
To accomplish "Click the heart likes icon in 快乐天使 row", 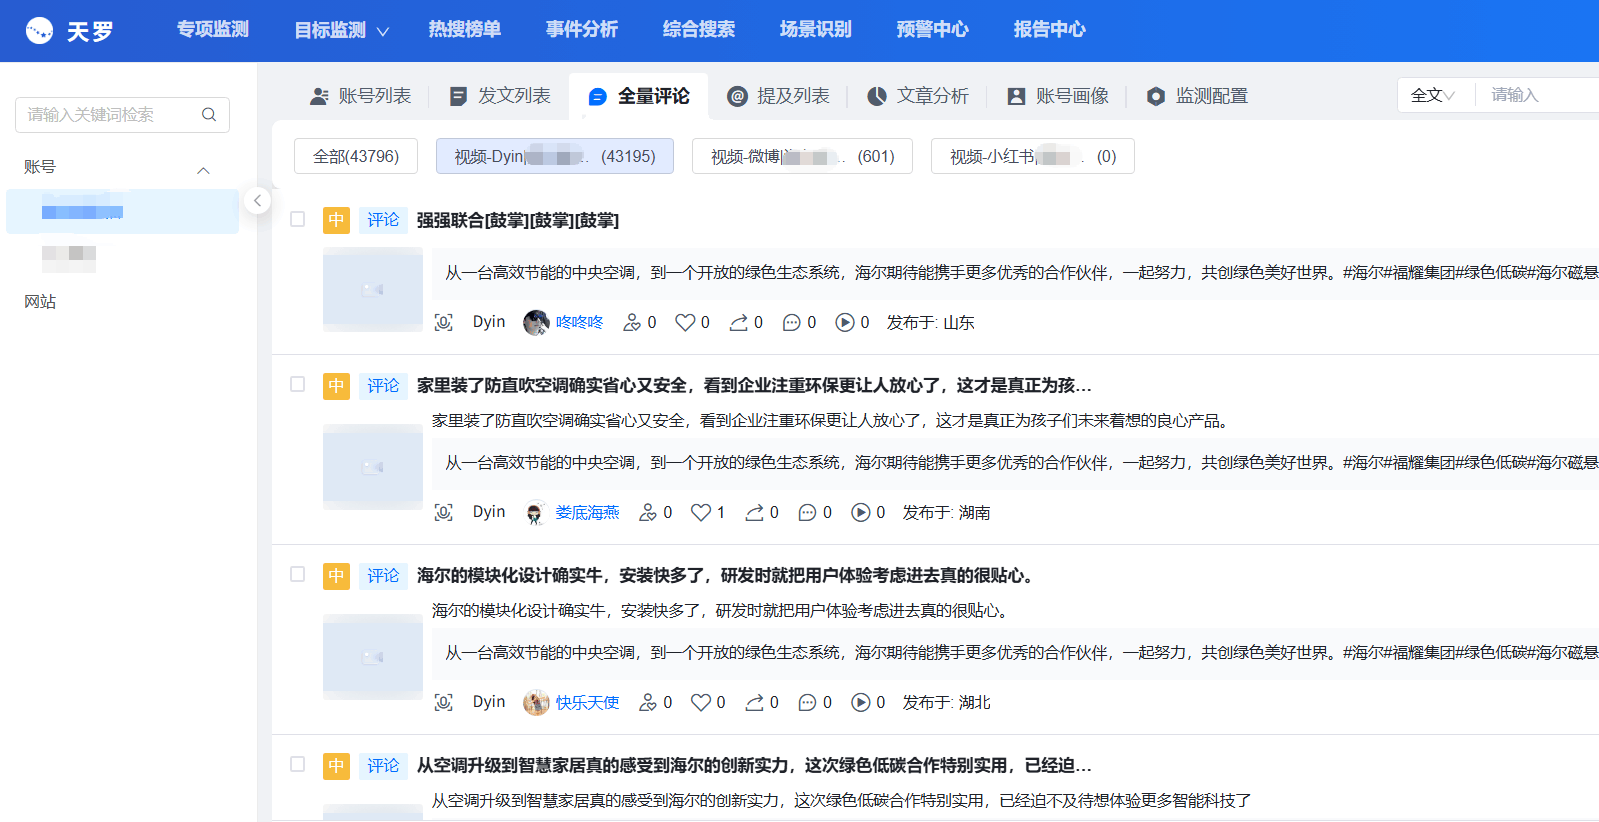I will [701, 702].
